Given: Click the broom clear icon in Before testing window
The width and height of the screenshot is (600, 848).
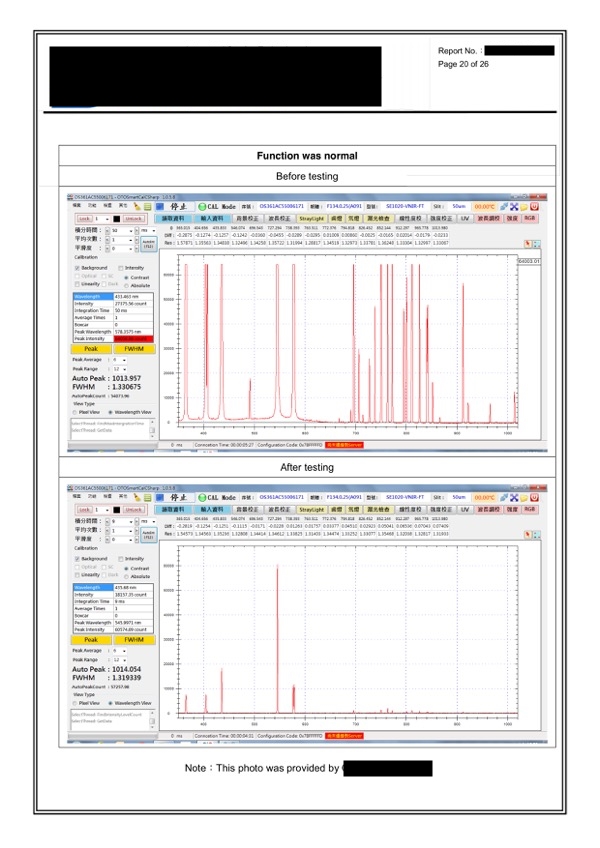Looking at the screenshot, I should pyautogui.click(x=137, y=207).
